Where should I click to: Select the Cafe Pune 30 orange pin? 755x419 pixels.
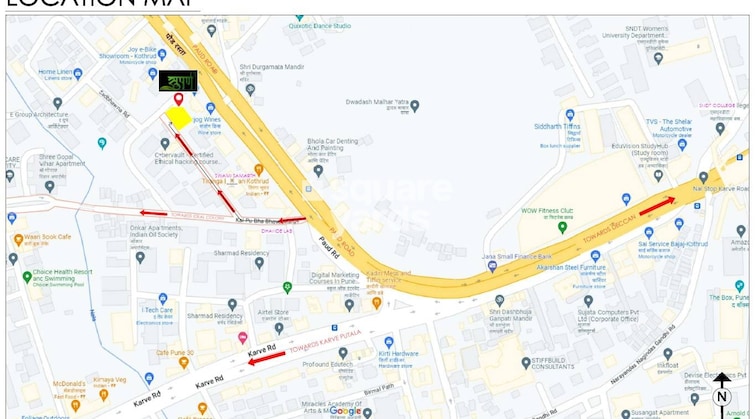183,363
